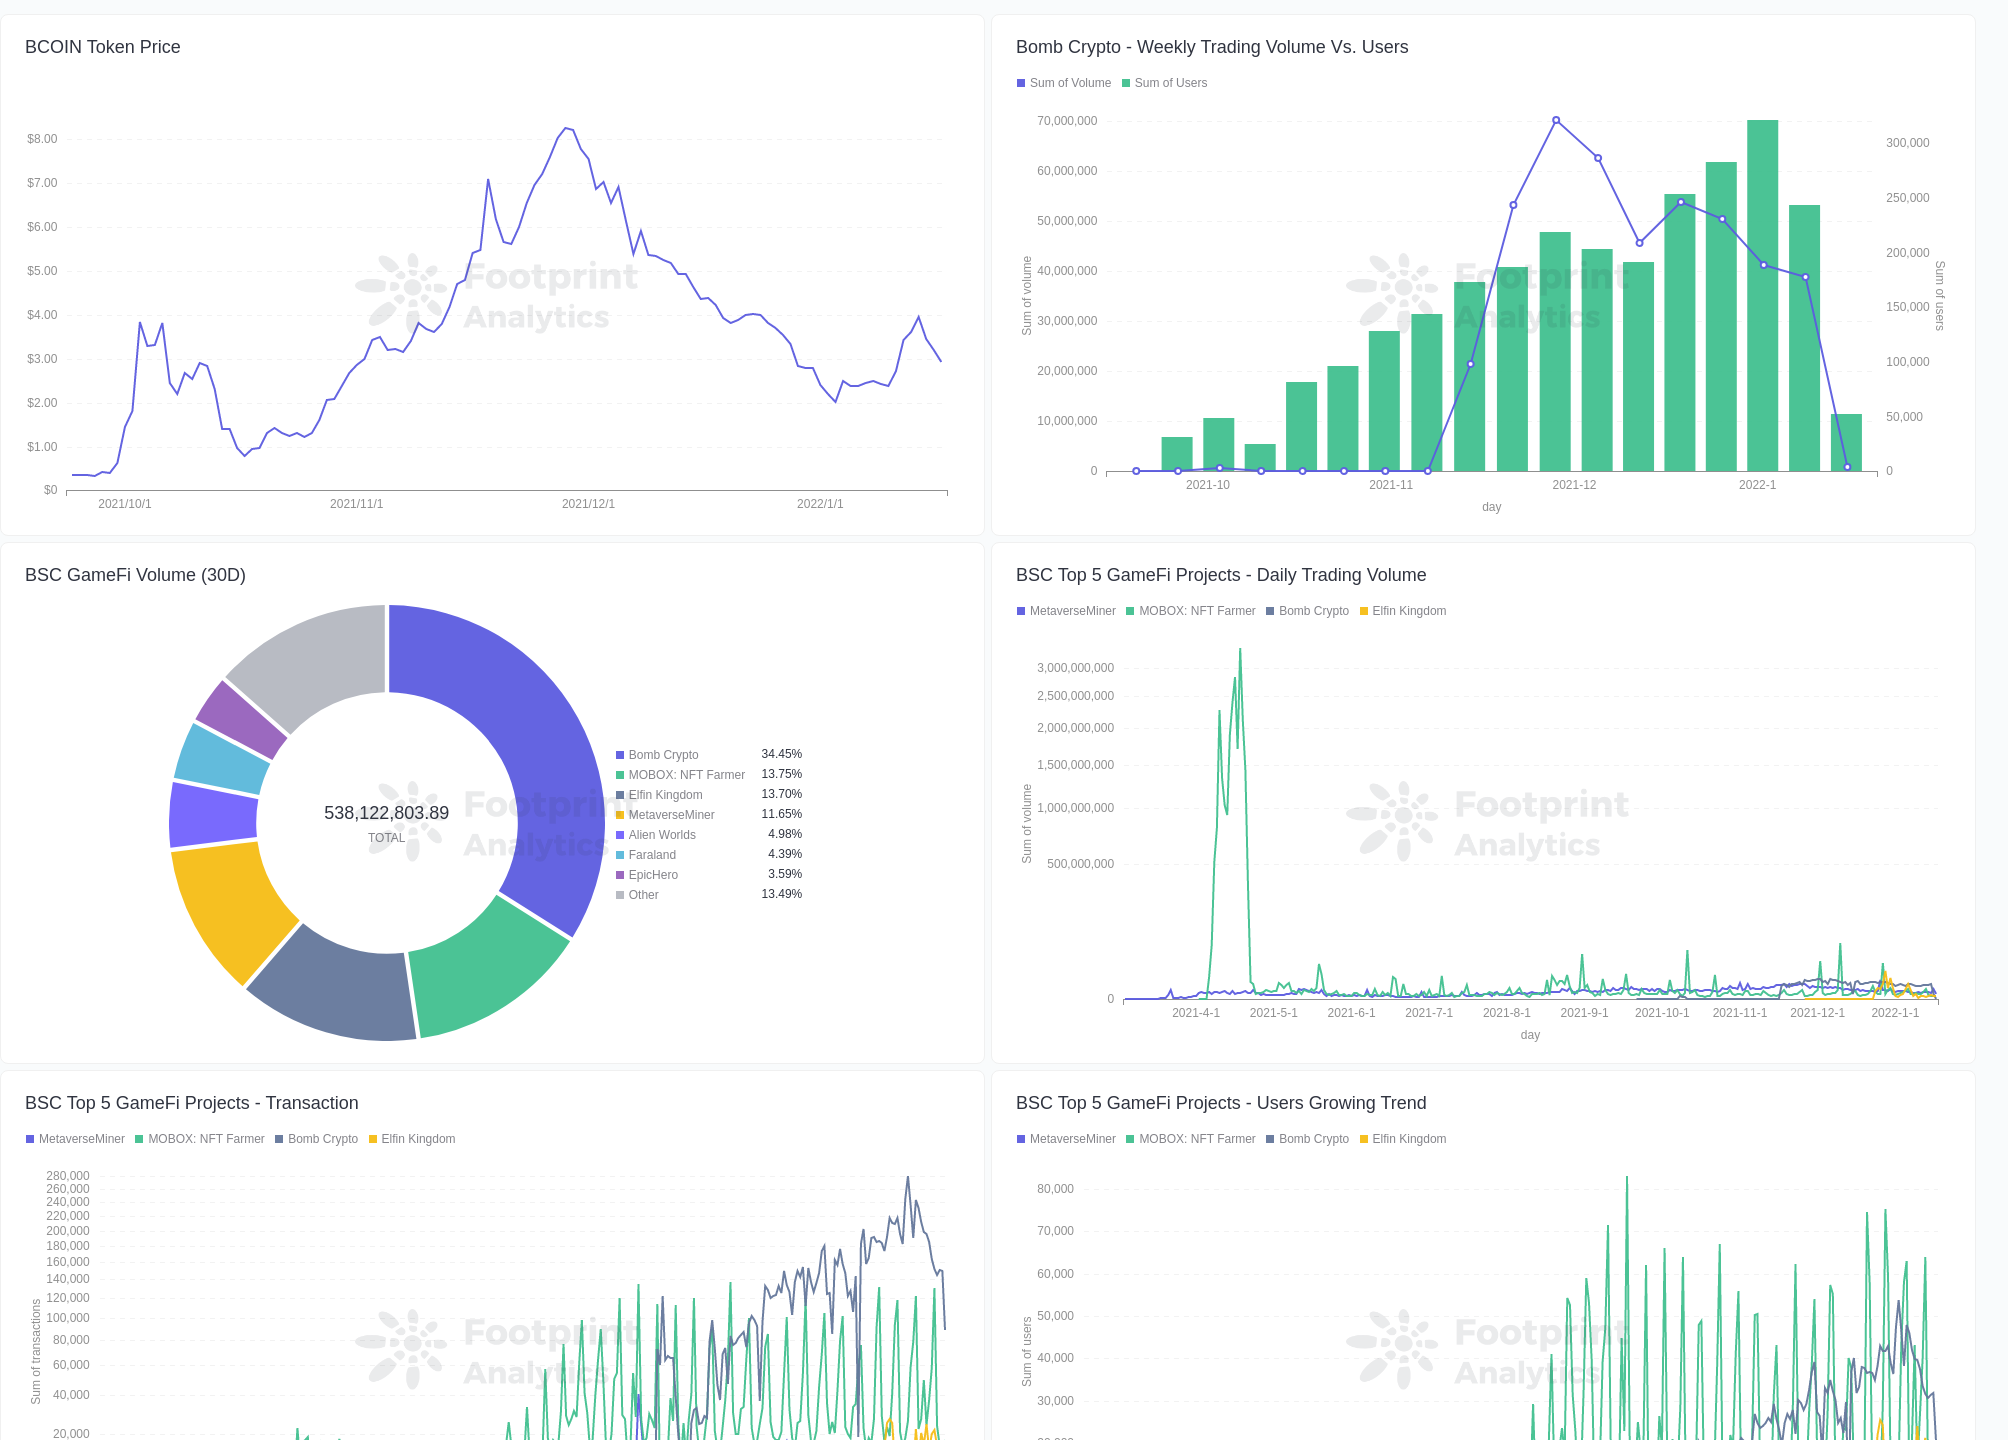Select the BCOIN Token Price chart title
This screenshot has width=2008, height=1440.
coord(102,47)
